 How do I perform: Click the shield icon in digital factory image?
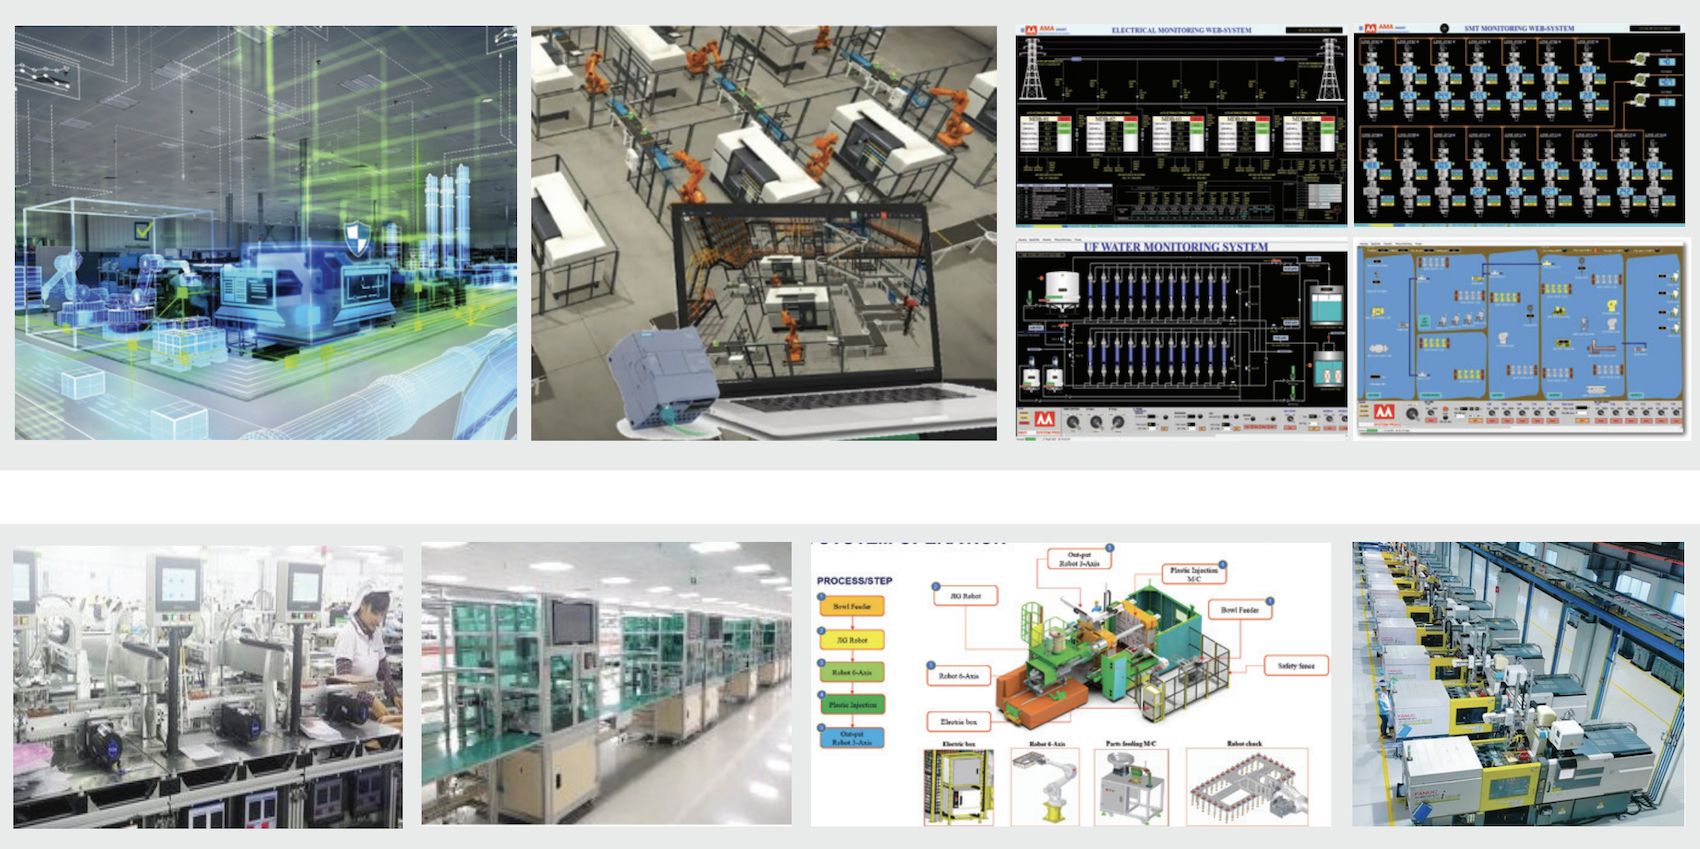[357, 238]
